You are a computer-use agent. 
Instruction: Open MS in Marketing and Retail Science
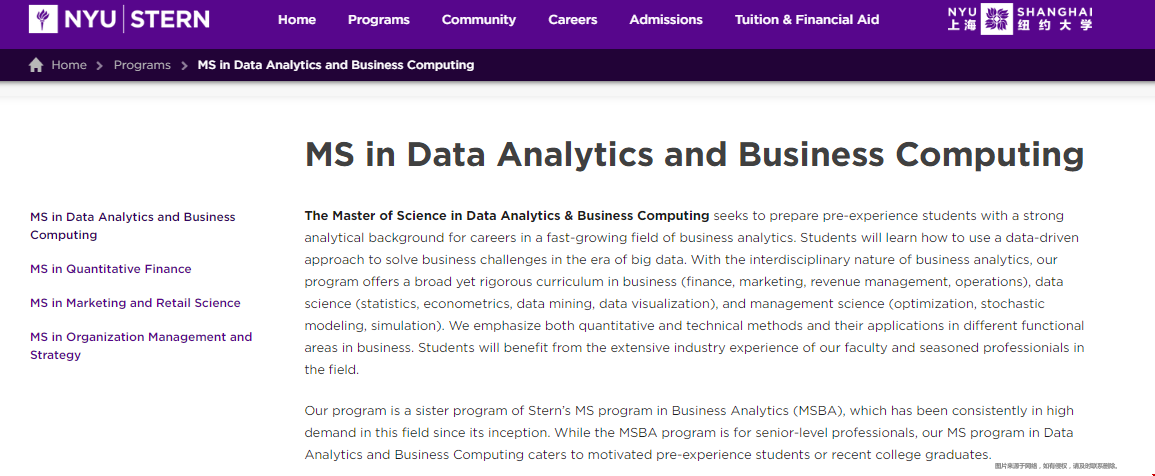pyautogui.click(x=135, y=303)
